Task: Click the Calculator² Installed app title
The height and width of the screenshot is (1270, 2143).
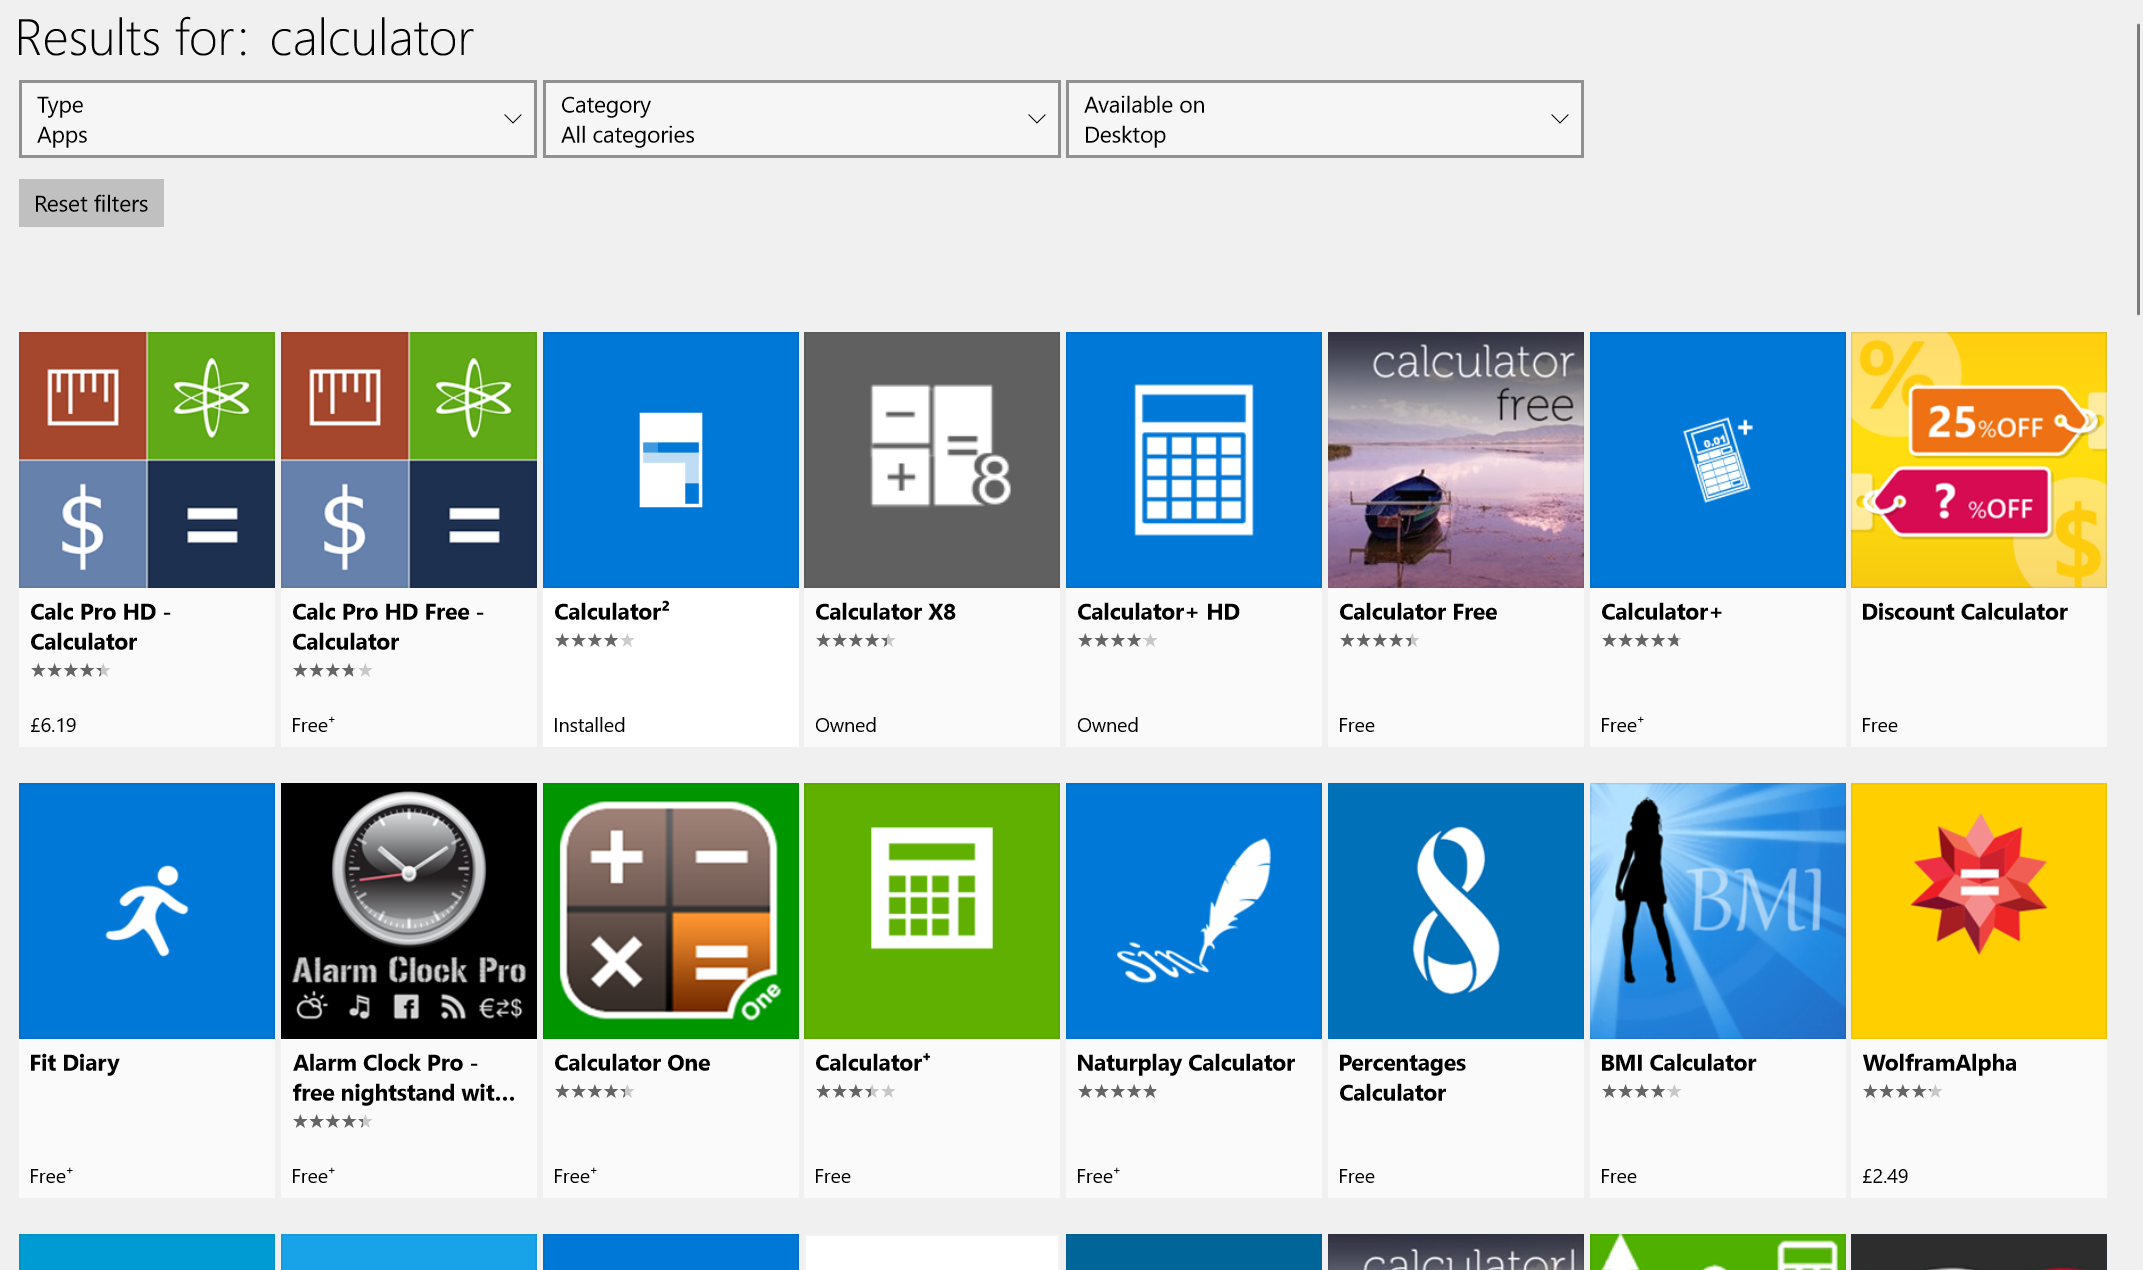Action: (x=611, y=611)
